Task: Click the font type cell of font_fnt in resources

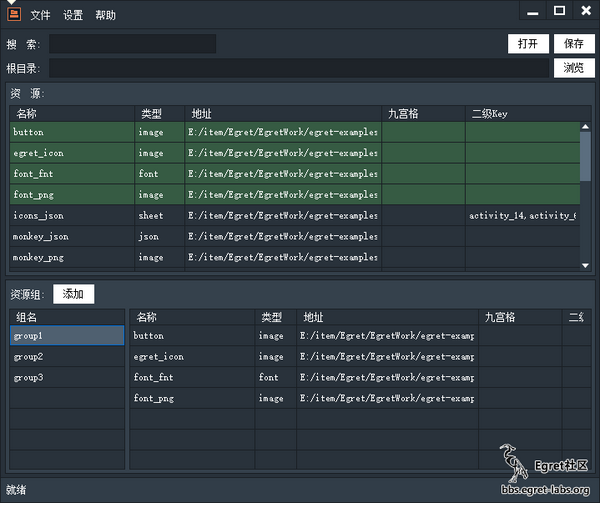Action: (x=160, y=174)
